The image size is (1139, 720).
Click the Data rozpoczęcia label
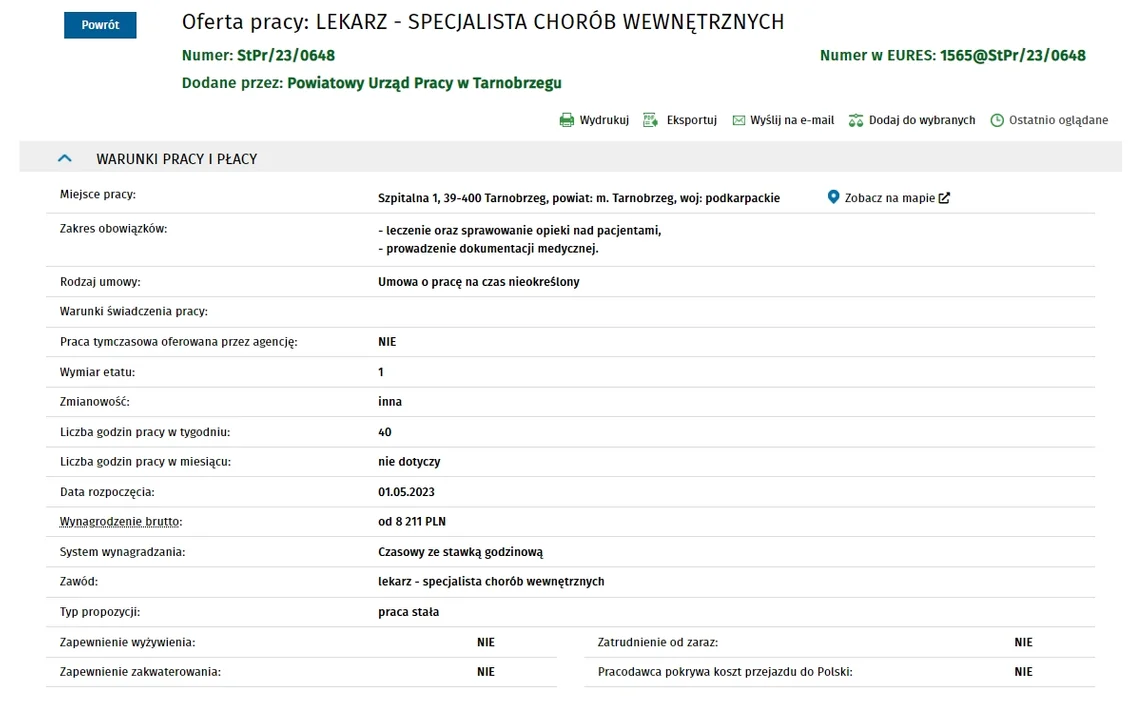(x=107, y=492)
